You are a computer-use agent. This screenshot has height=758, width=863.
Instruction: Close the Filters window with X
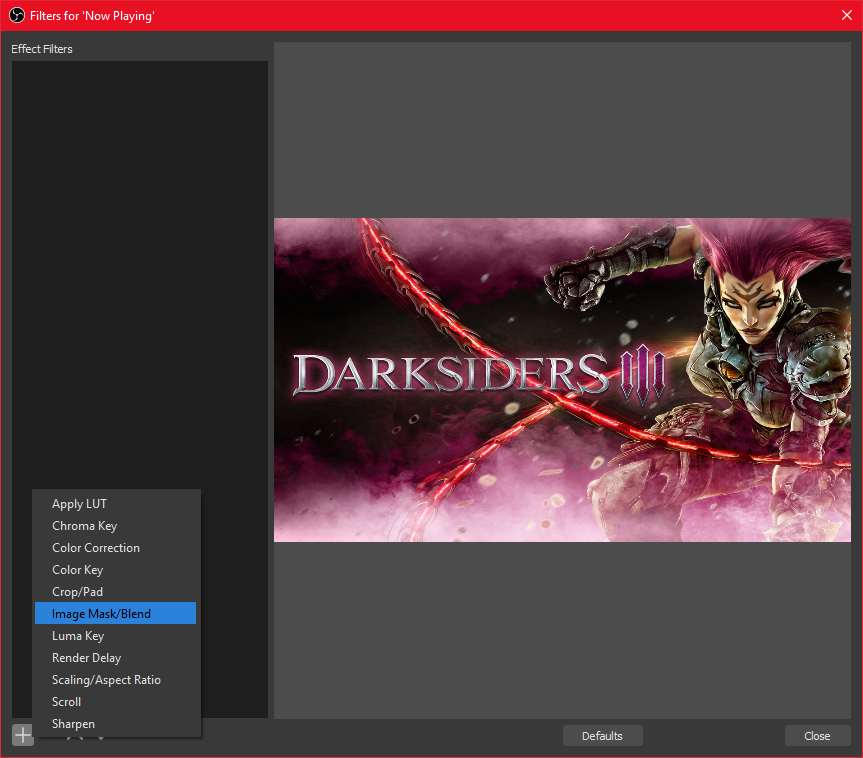pyautogui.click(x=847, y=15)
